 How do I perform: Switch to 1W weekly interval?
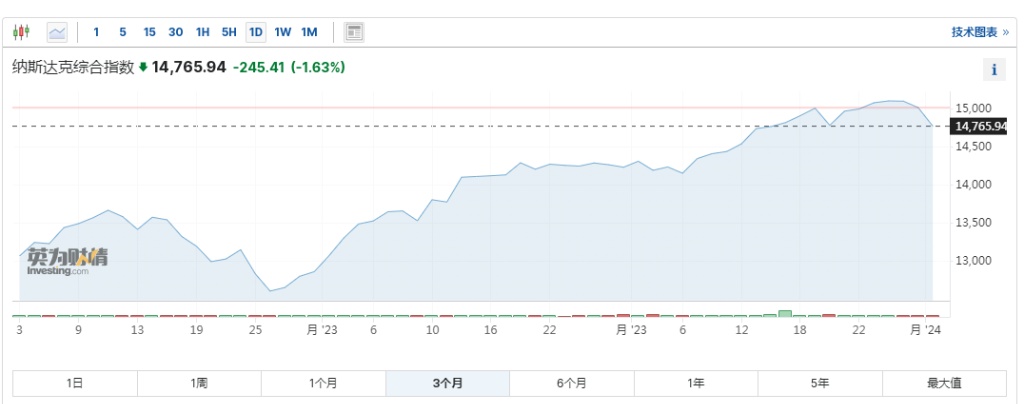click(283, 32)
